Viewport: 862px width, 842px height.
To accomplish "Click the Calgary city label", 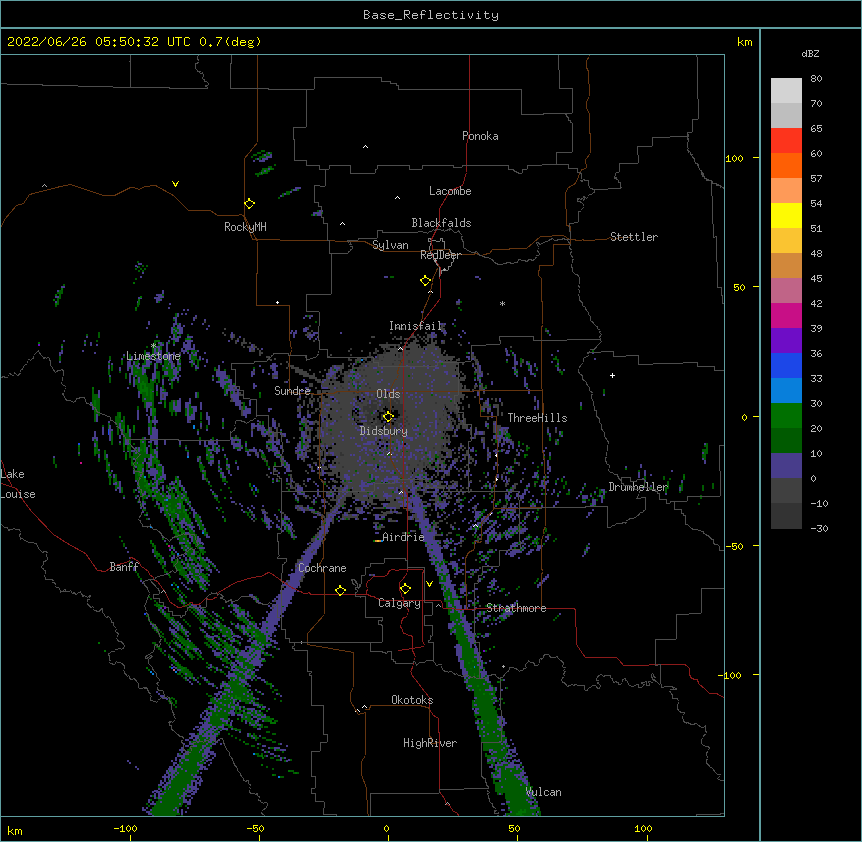I will pos(400,603).
